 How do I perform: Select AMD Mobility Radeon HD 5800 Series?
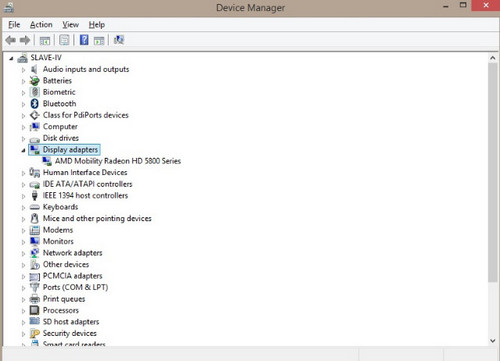pos(118,161)
